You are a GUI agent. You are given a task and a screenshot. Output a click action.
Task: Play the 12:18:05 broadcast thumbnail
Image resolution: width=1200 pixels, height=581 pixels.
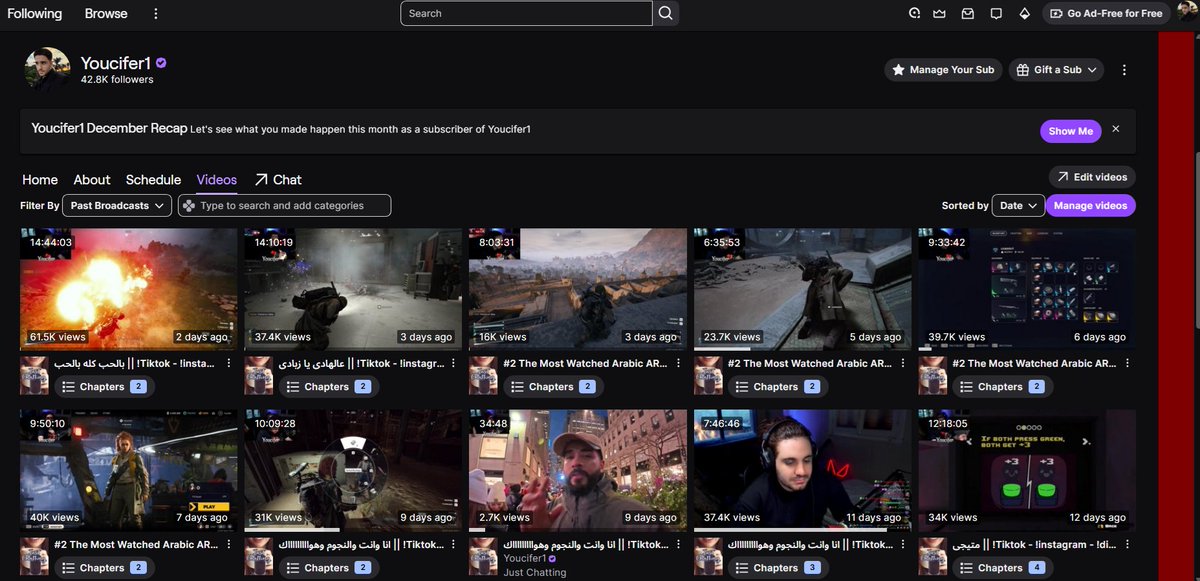1027,469
